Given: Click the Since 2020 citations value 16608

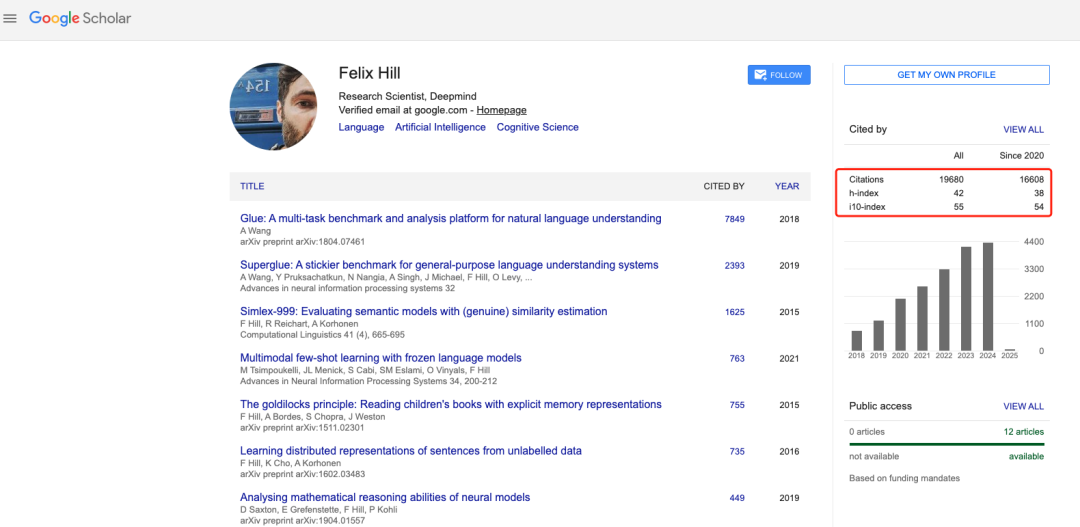Looking at the screenshot, I should [x=1032, y=179].
